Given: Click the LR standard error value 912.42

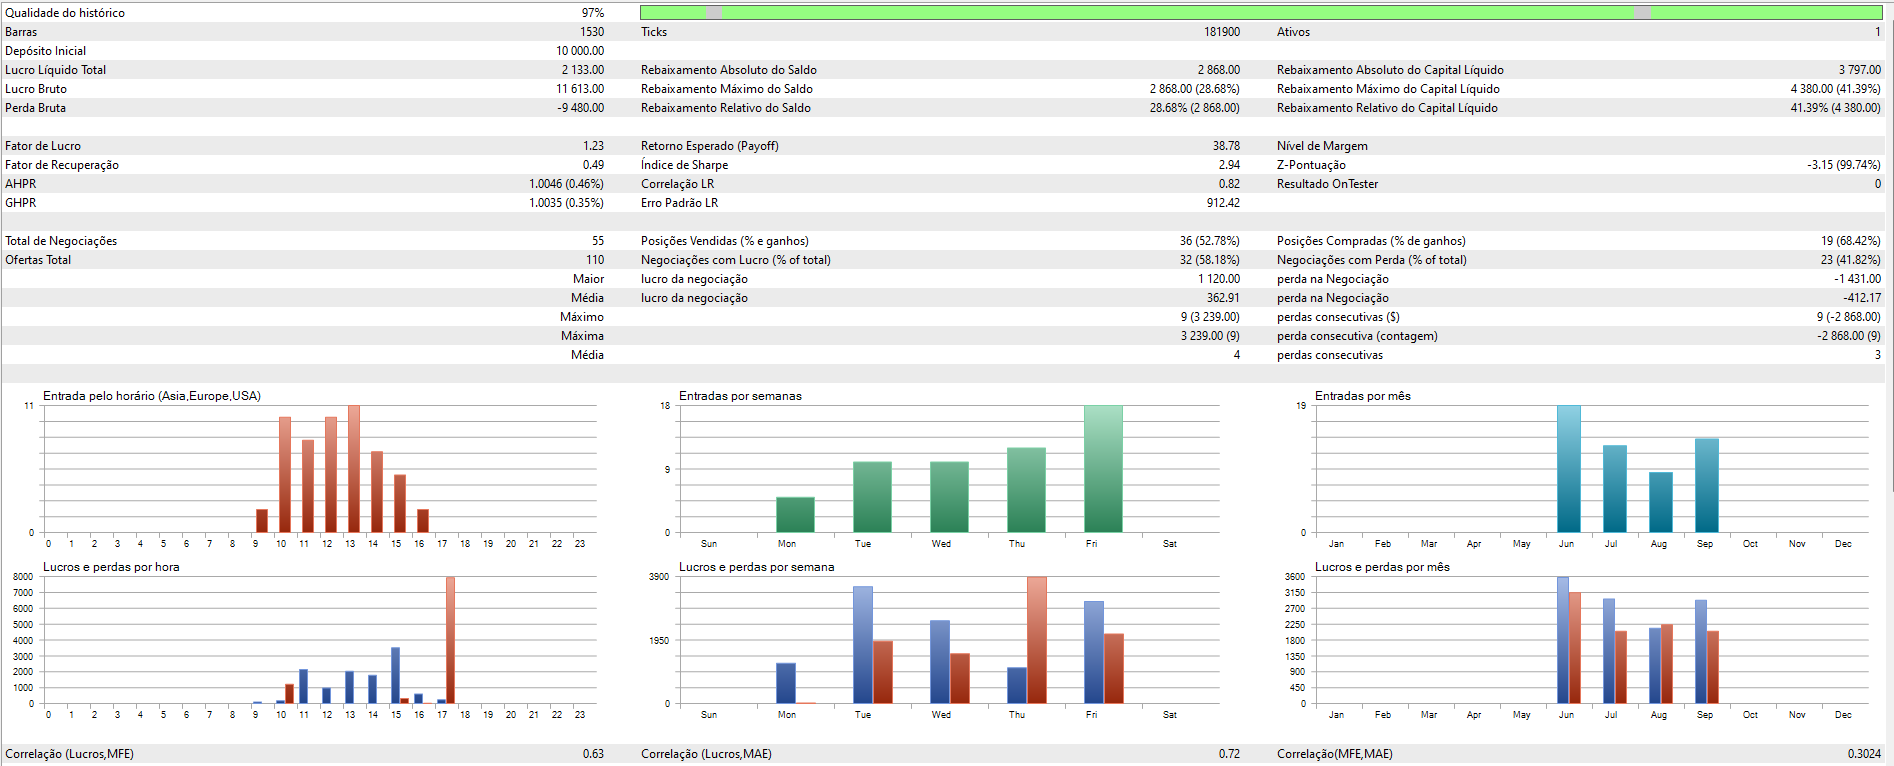Looking at the screenshot, I should pyautogui.click(x=1224, y=203).
